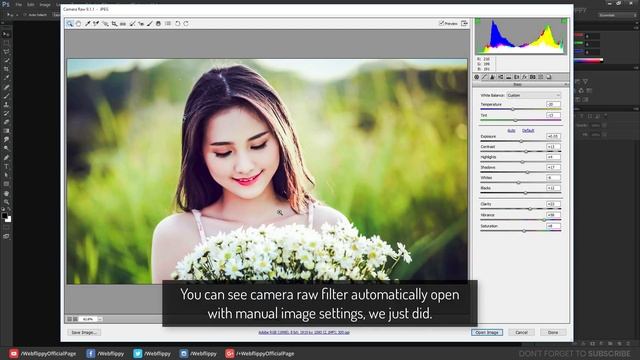Image resolution: width=640 pixels, height=360 pixels.
Task: Select the Camera Raw Zoom tool
Action: [70, 24]
